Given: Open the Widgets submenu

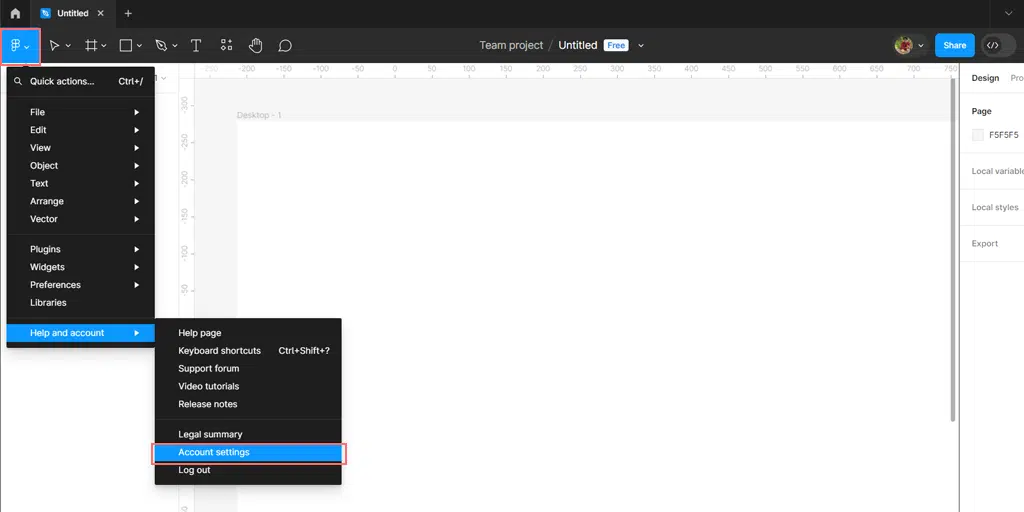Looking at the screenshot, I should click(81, 267).
